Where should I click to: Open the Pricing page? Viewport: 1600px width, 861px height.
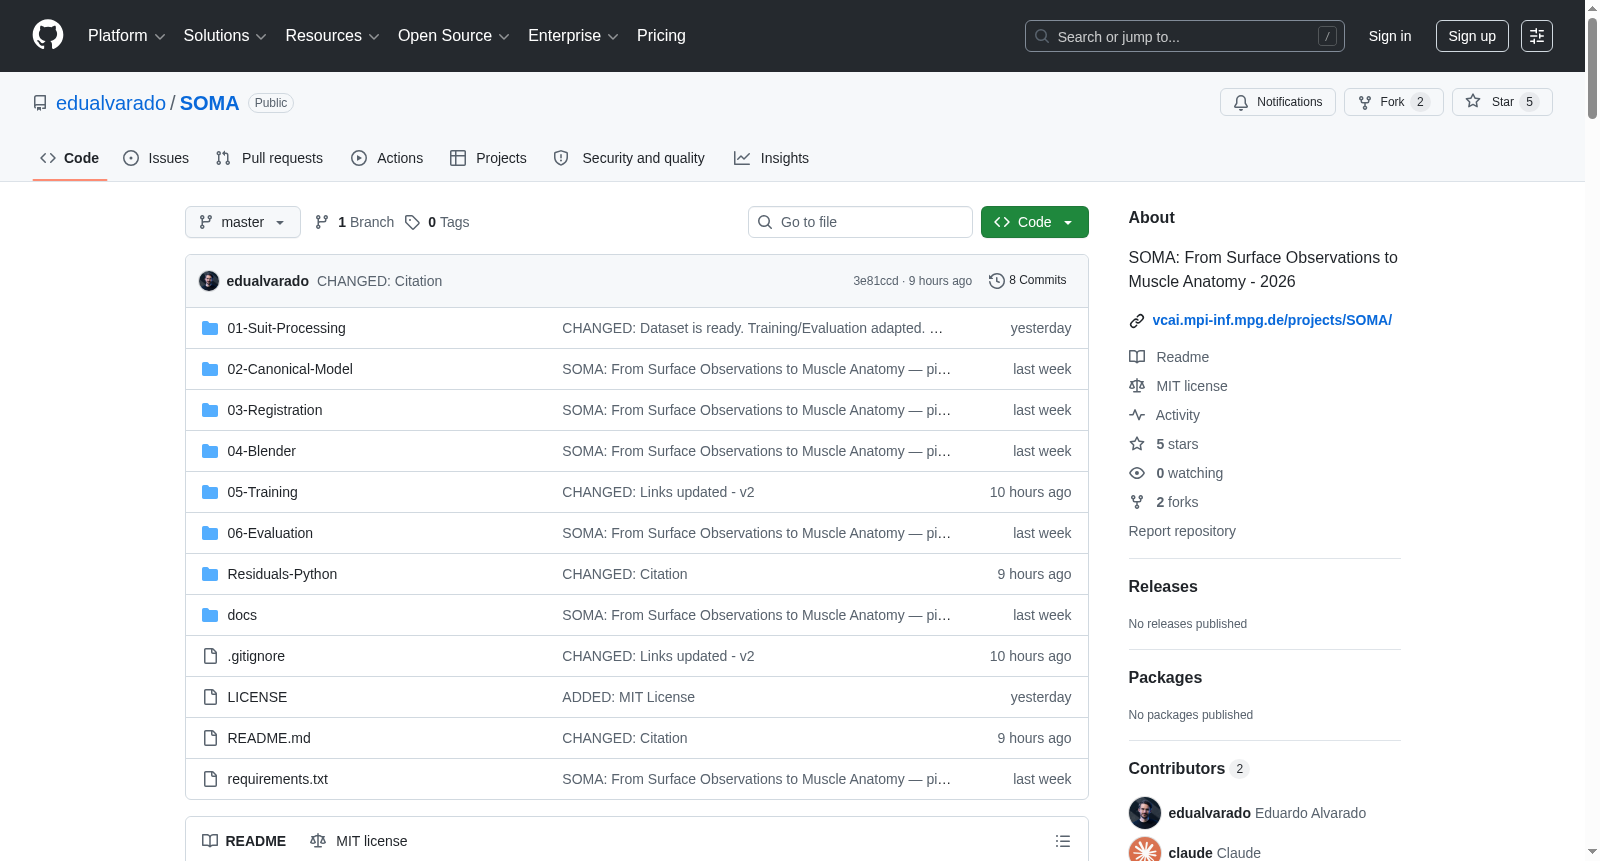click(x=661, y=36)
